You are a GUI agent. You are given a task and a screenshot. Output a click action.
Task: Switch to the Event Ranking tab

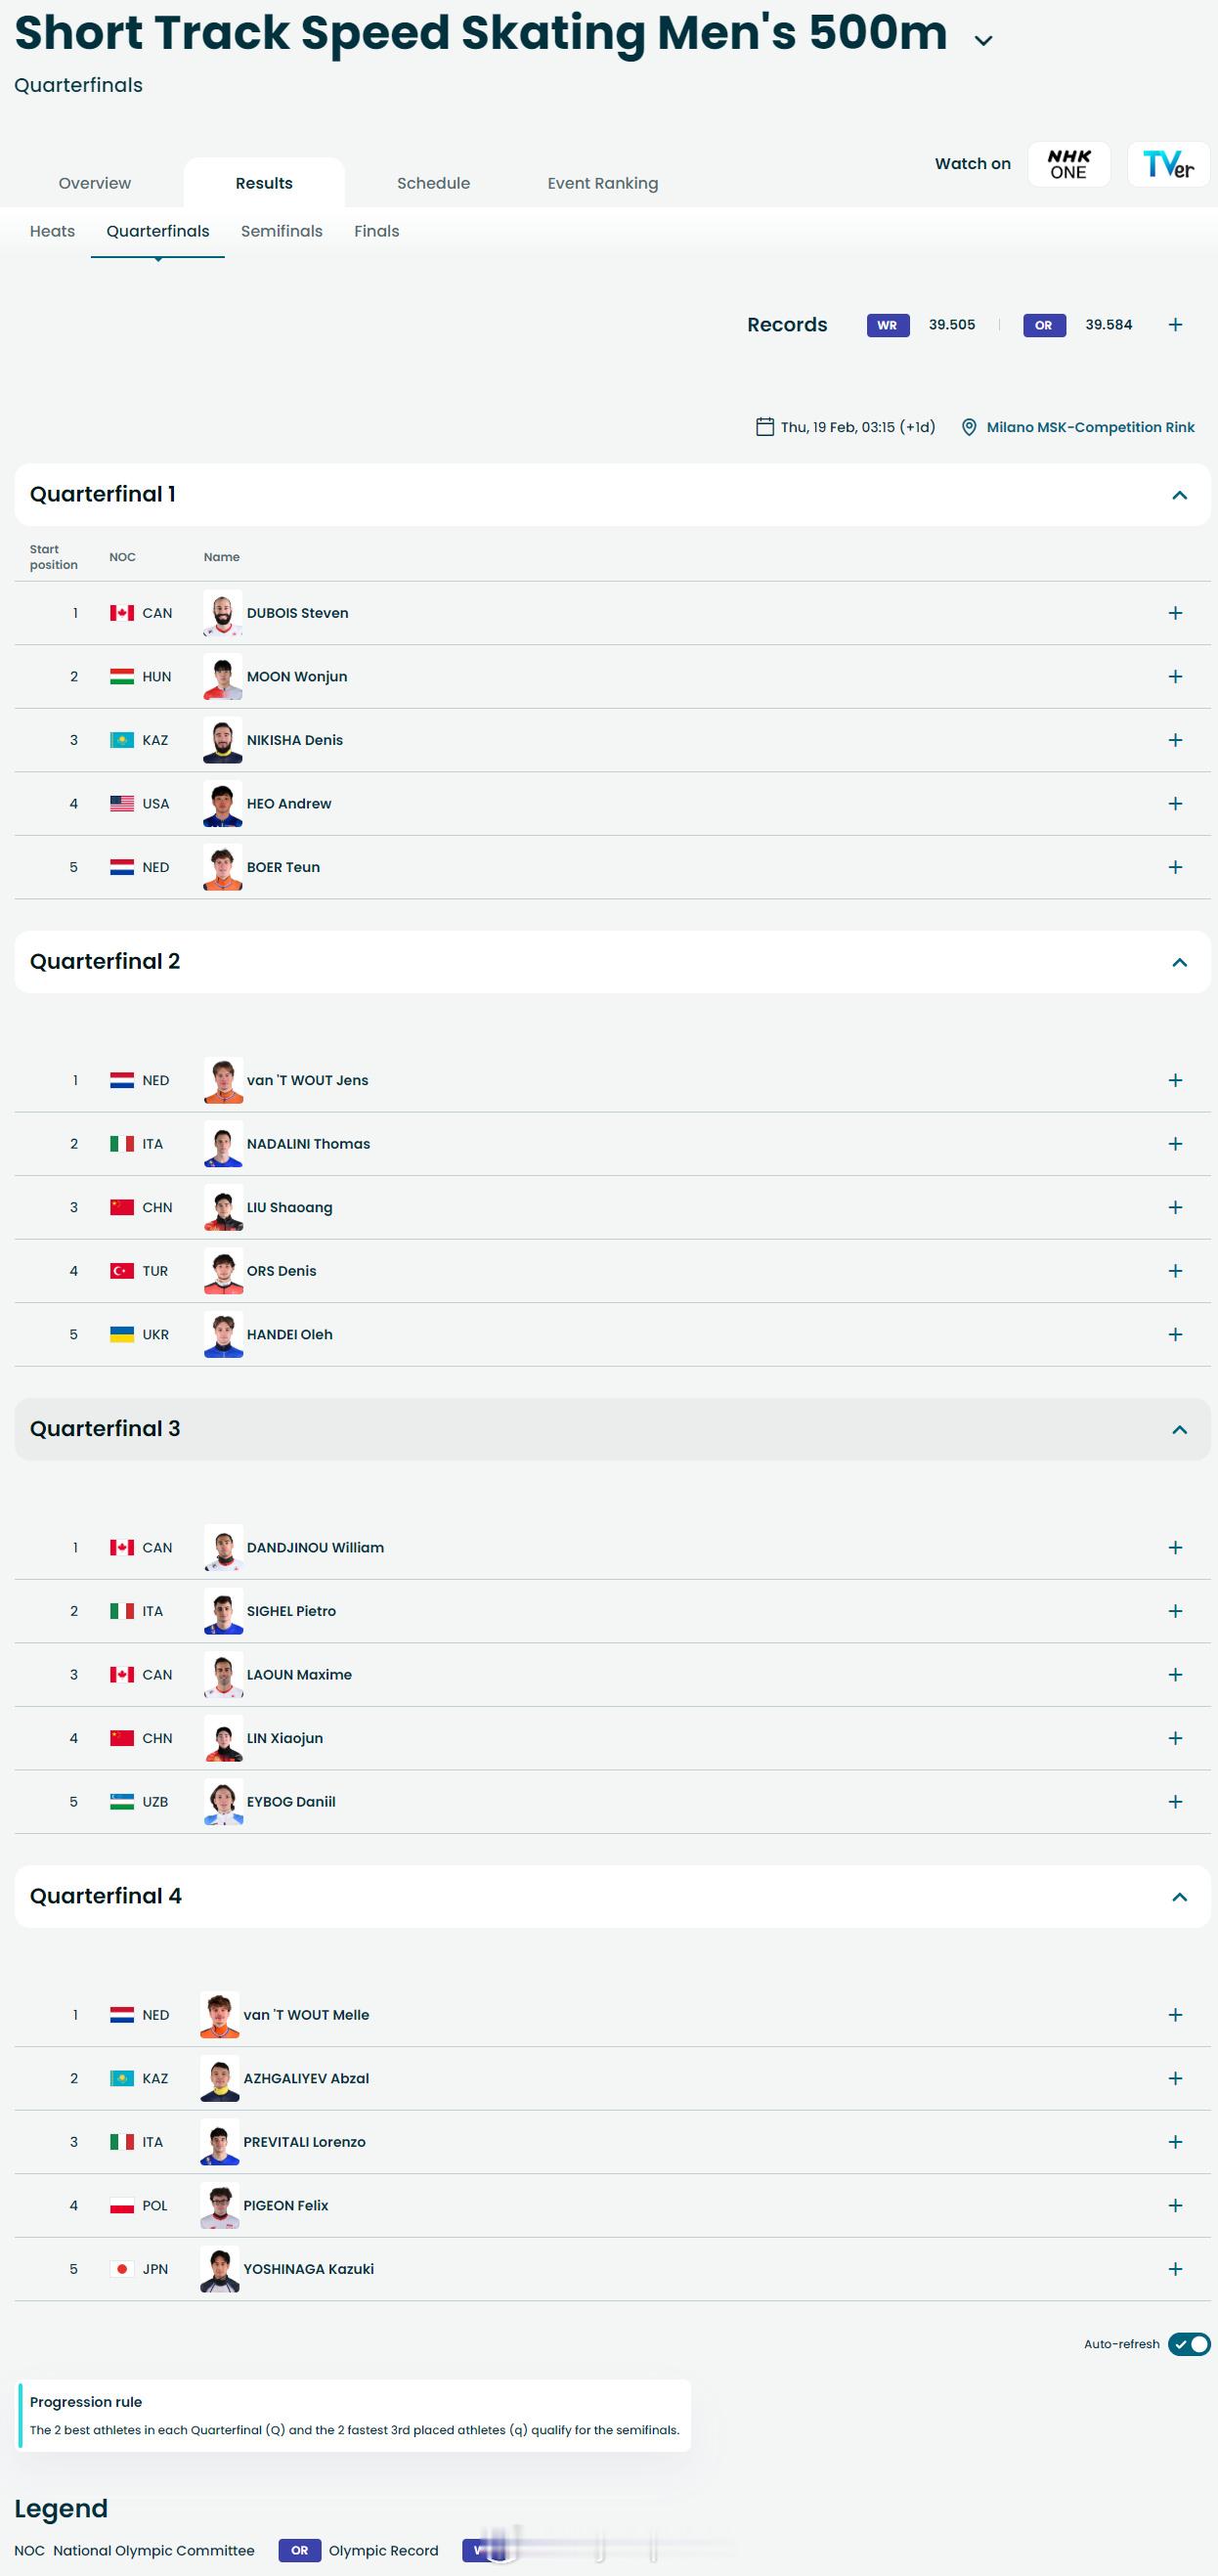602,183
